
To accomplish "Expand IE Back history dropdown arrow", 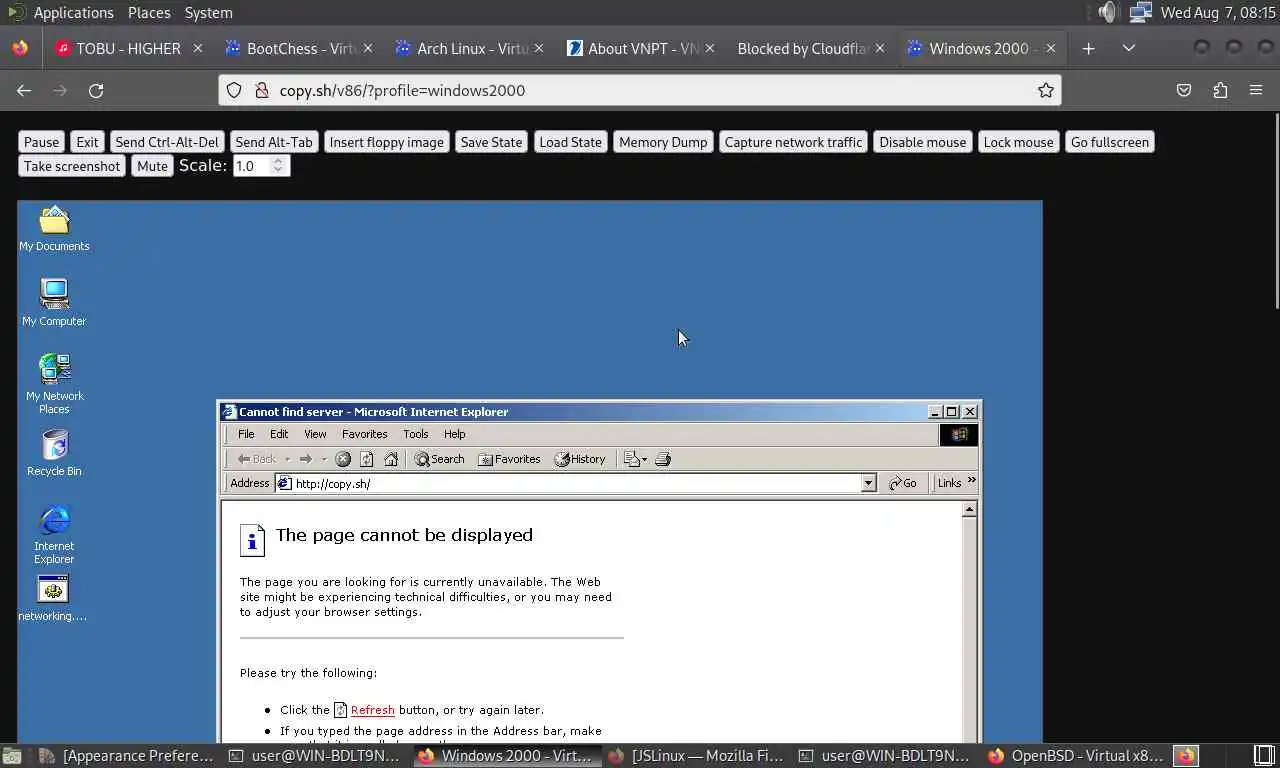I will tap(287, 459).
